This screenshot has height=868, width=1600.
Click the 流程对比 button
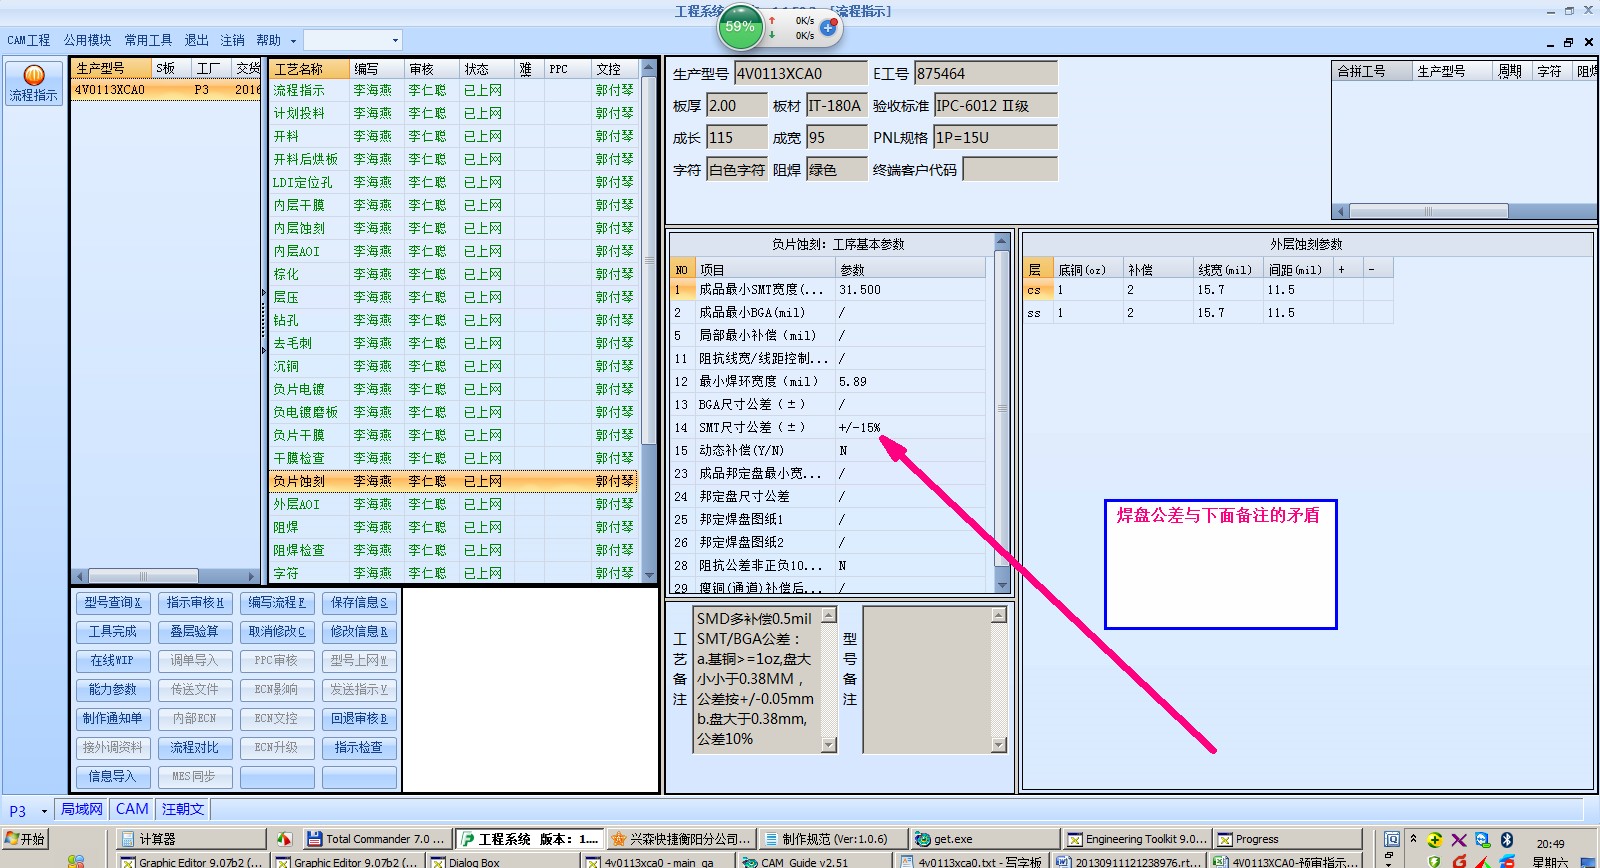(x=195, y=747)
